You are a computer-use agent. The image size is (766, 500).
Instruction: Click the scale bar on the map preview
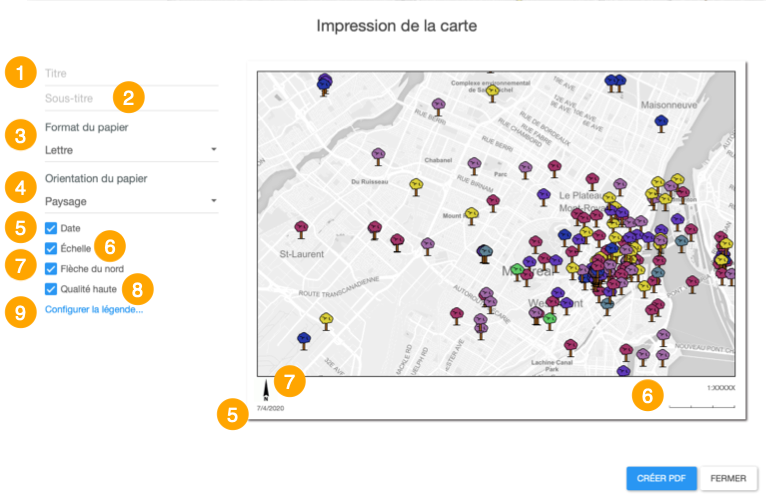(701, 406)
